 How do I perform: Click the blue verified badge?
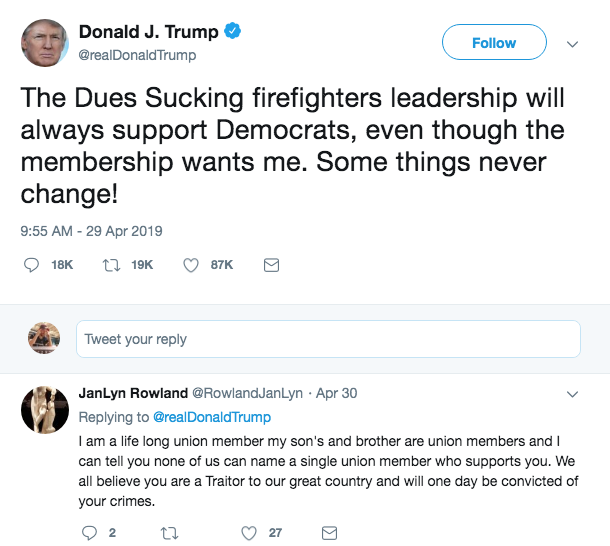(232, 32)
